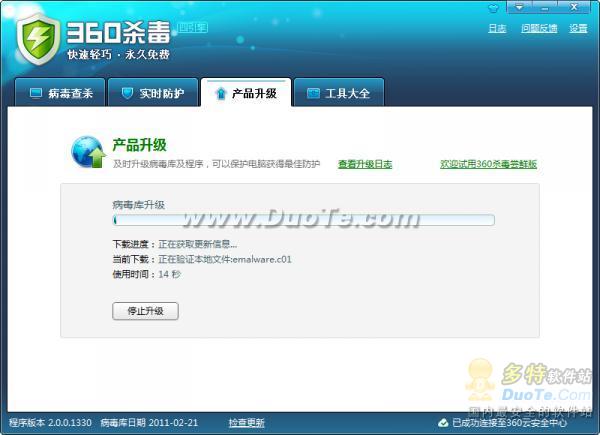
Task: Open the 工具大全 tools tab
Action: (x=339, y=92)
